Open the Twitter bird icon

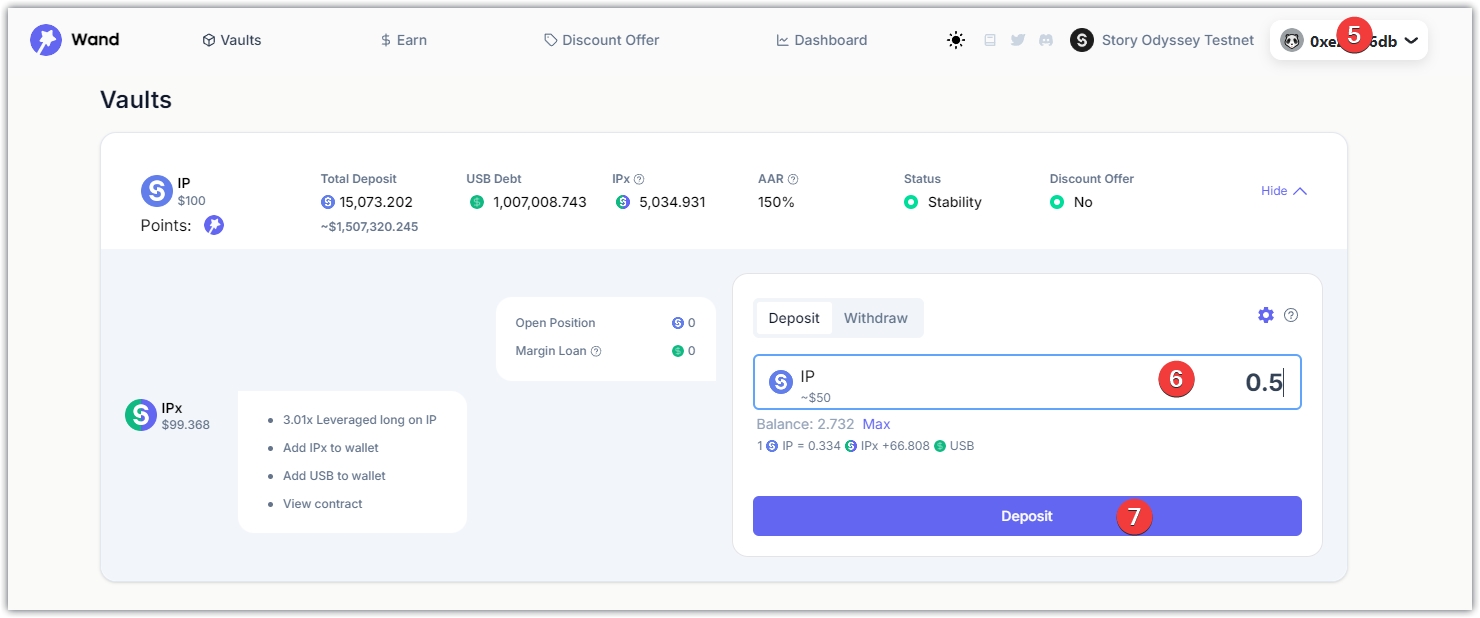click(x=1018, y=41)
